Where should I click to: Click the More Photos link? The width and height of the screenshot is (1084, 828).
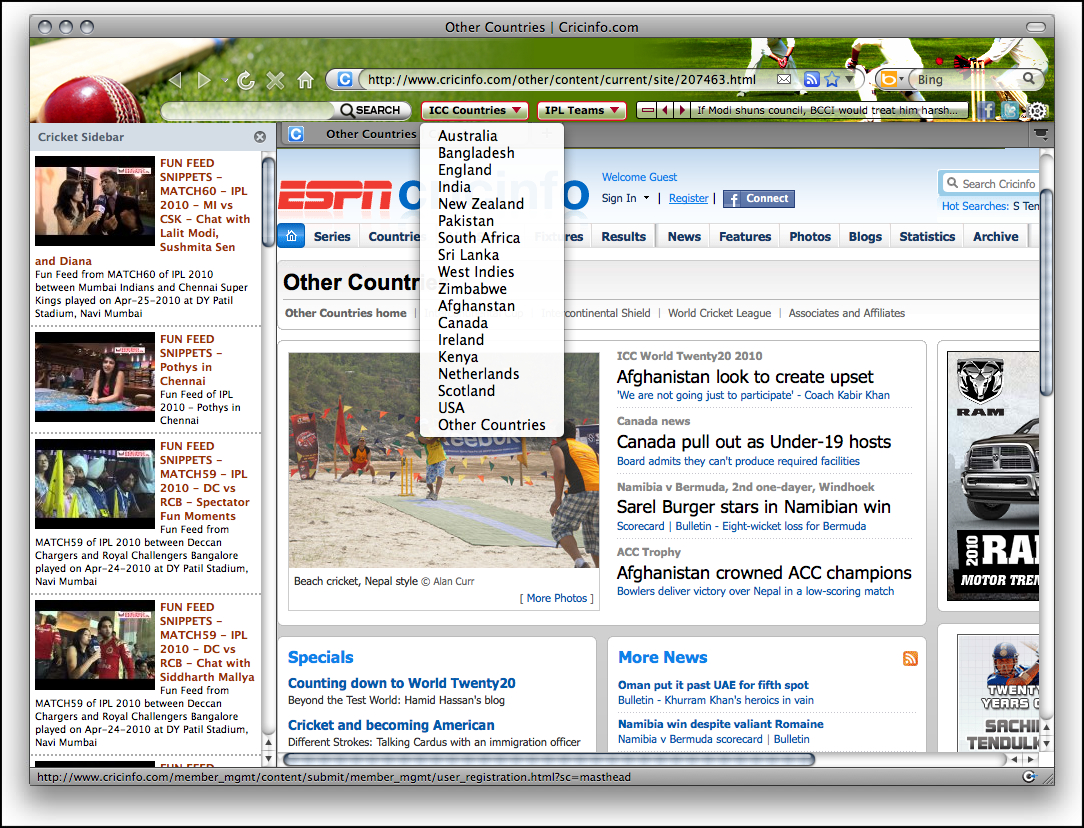[x=557, y=599]
